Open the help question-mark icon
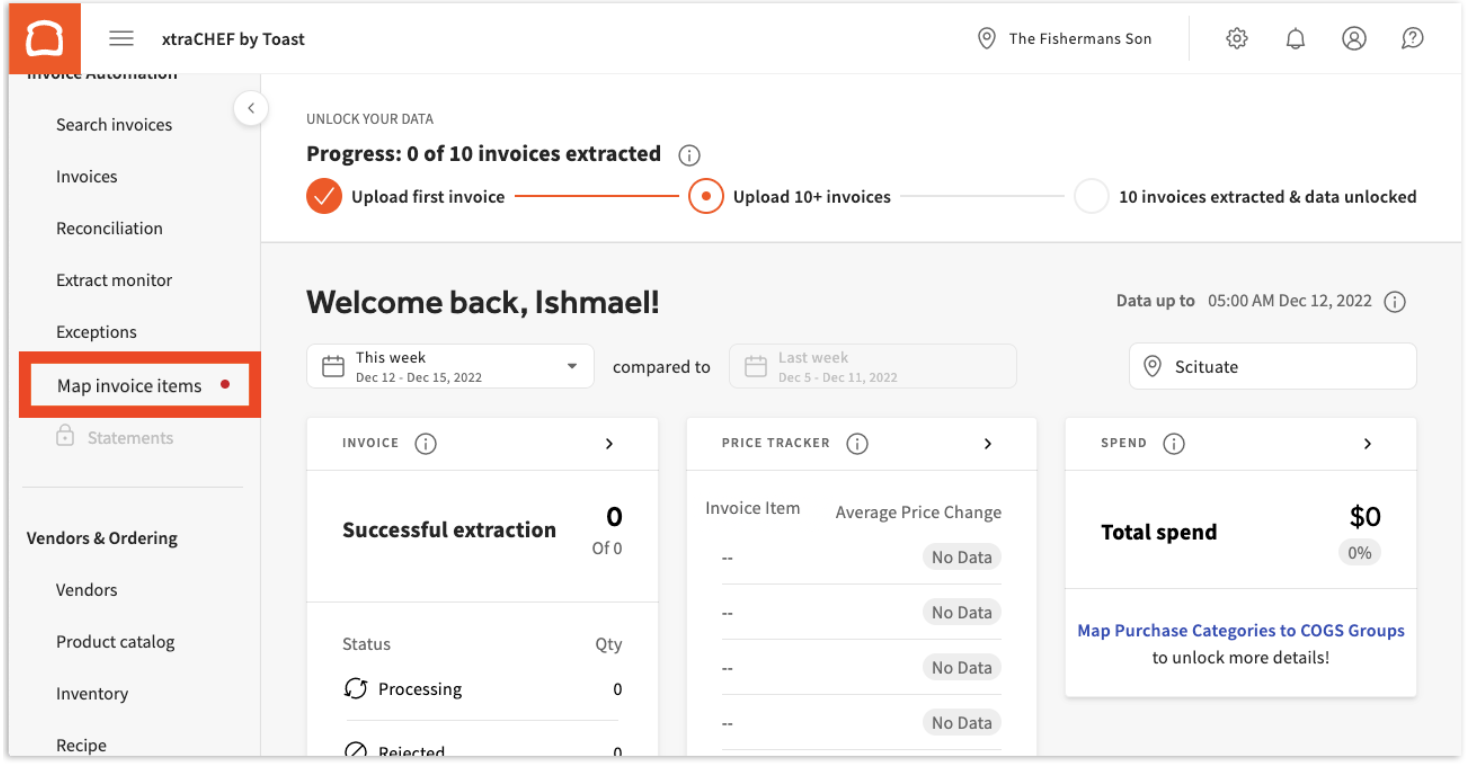The width and height of the screenshot is (1472, 768). coord(1412,38)
